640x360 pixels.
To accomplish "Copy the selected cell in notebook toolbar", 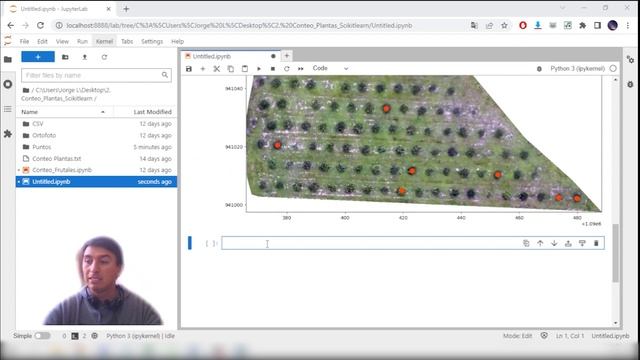I will pyautogui.click(x=231, y=69).
